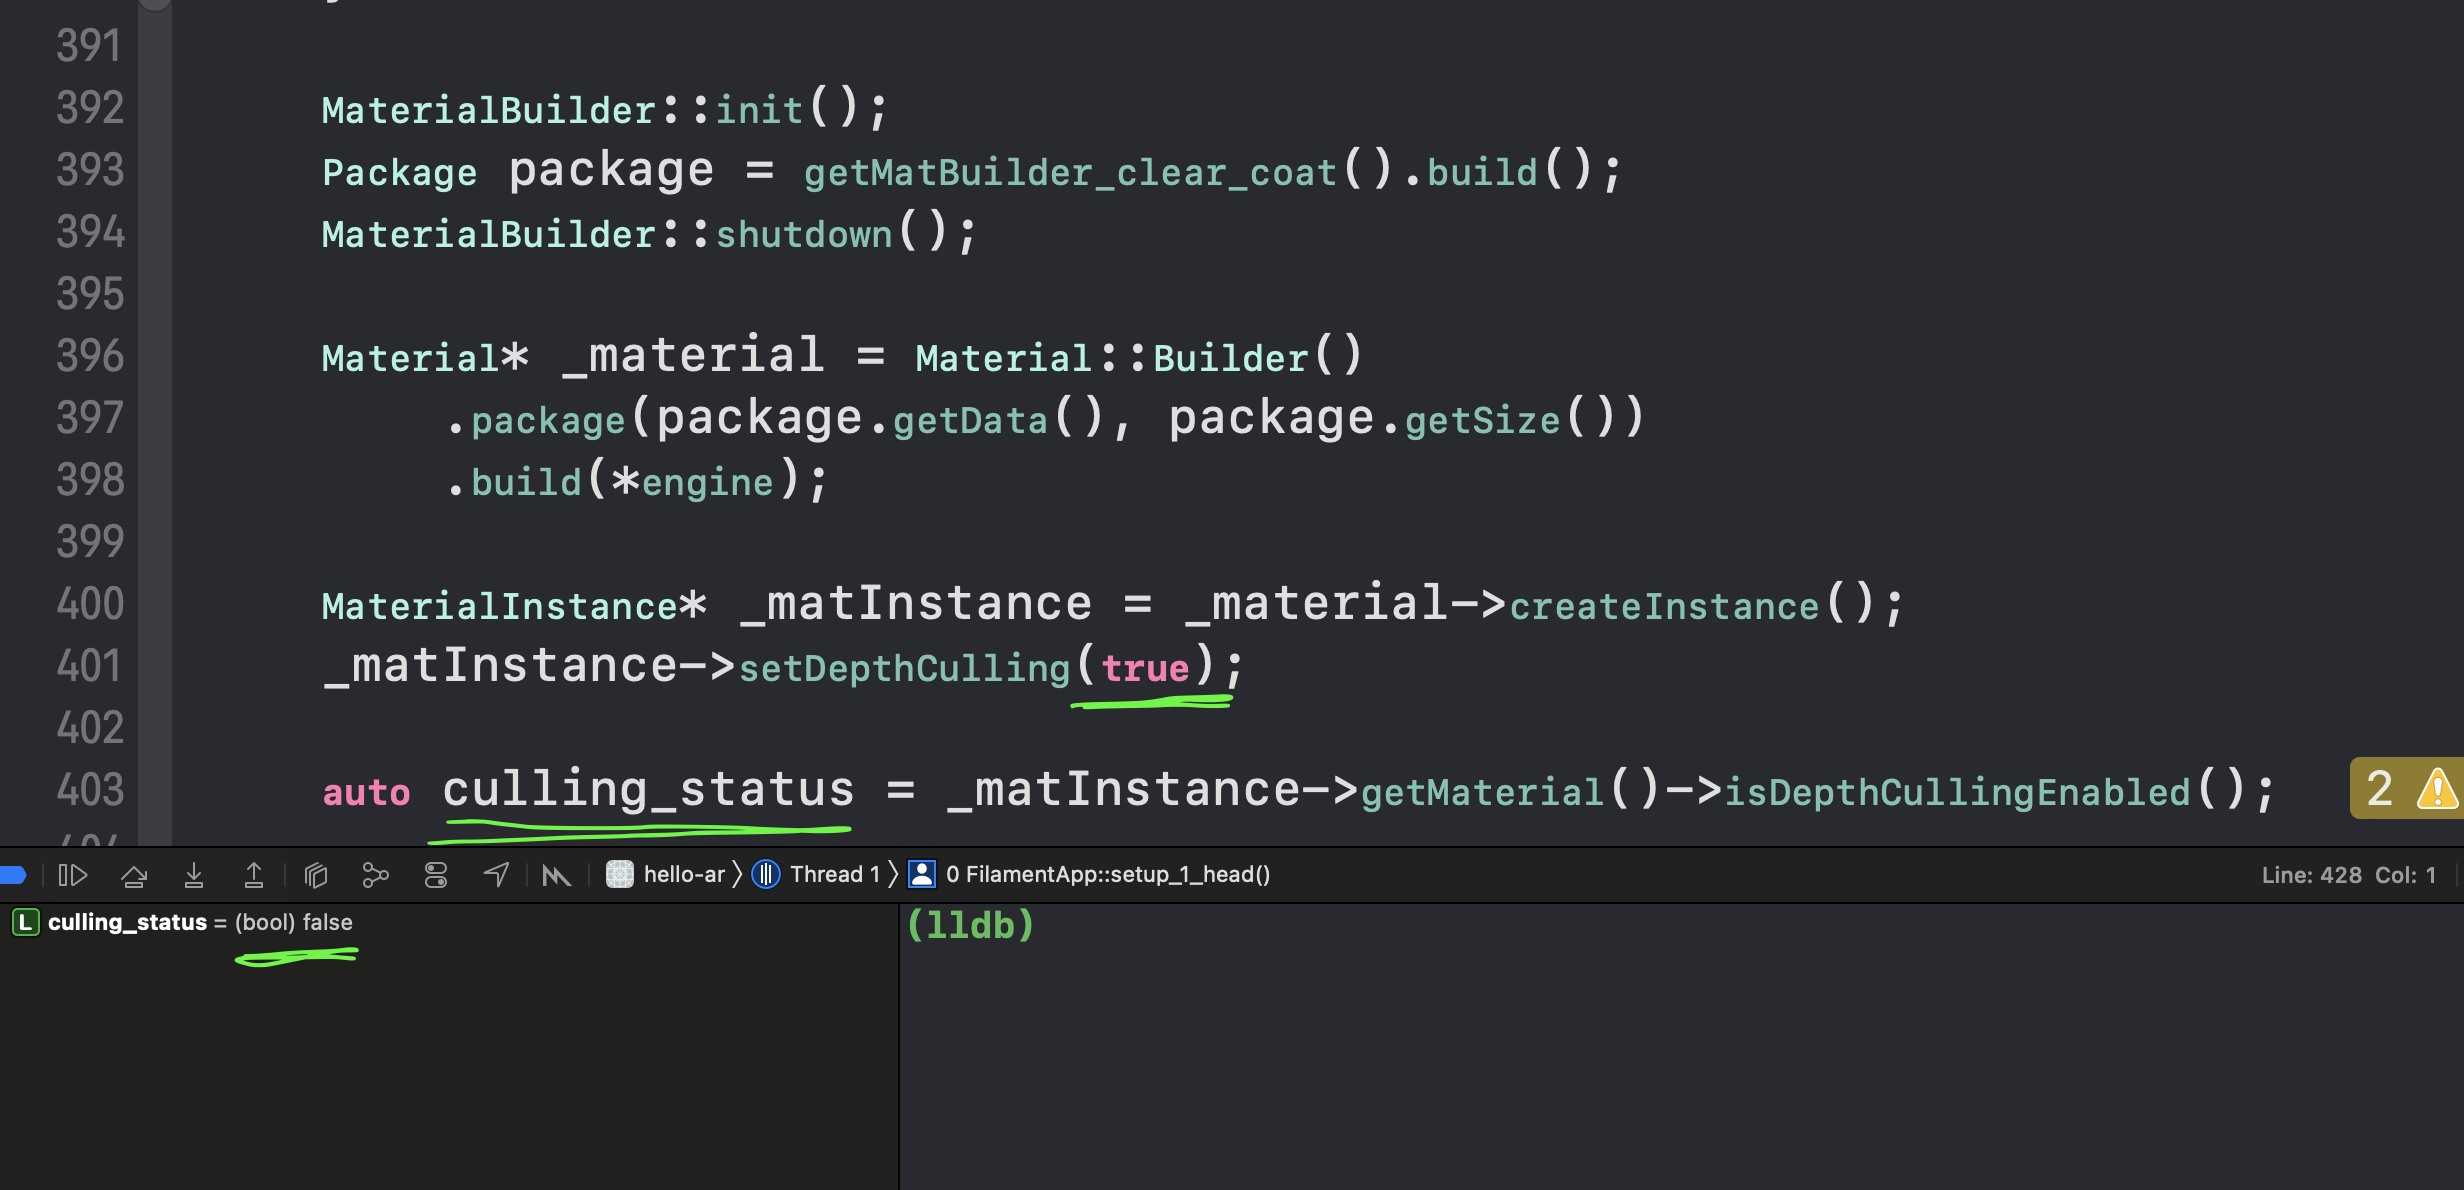Click the frame icon beside FilamentApp::setup_1_head

pos(921,874)
